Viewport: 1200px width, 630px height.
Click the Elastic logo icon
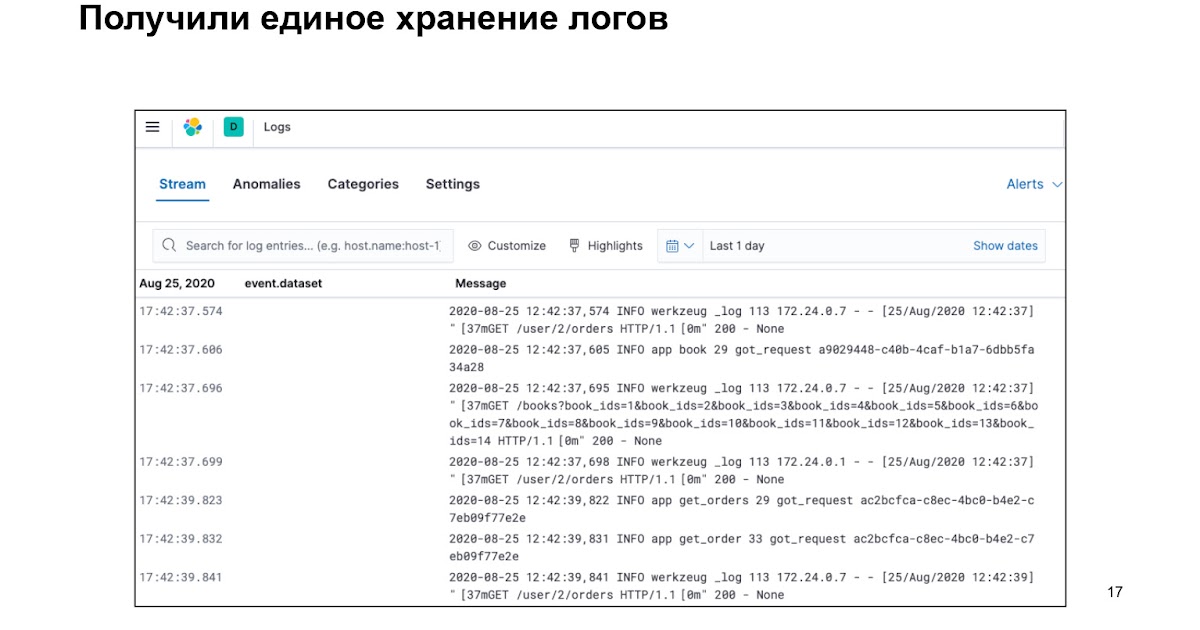click(x=193, y=127)
